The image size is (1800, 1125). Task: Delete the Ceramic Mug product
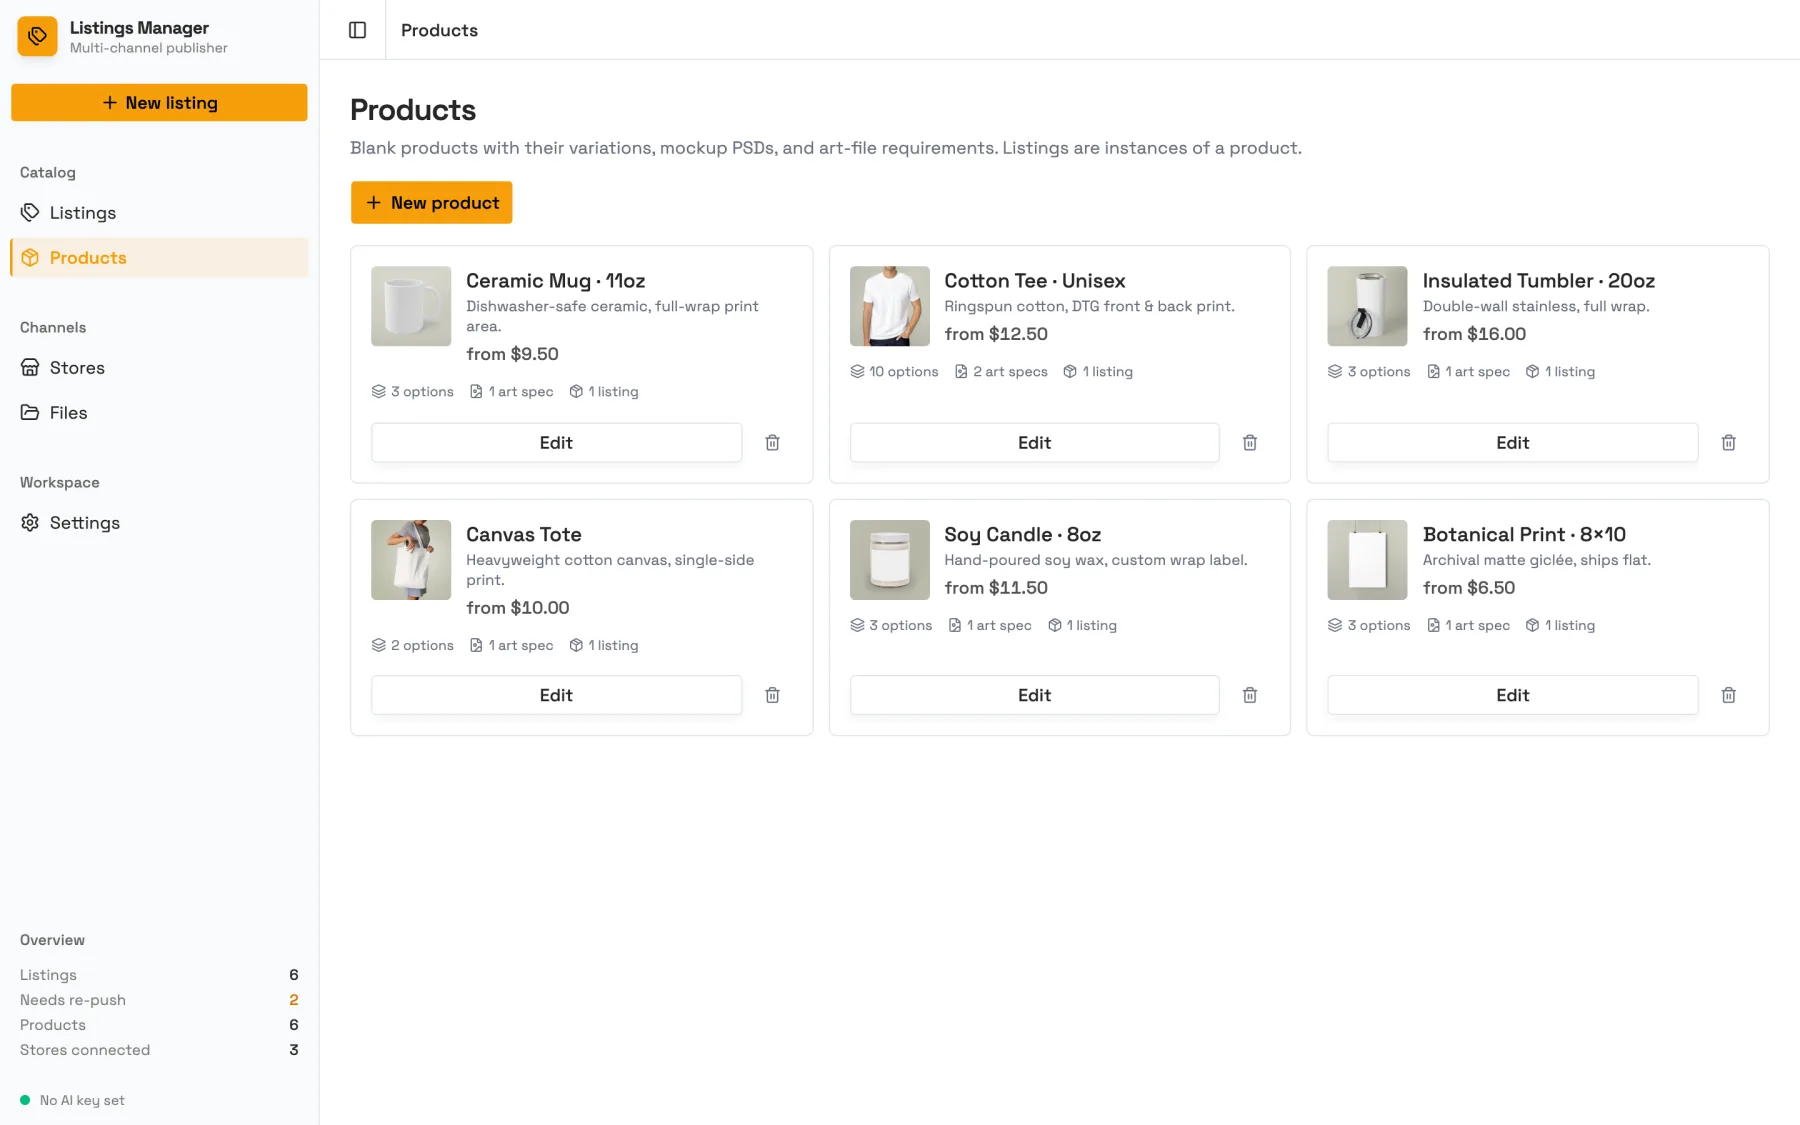coord(772,442)
